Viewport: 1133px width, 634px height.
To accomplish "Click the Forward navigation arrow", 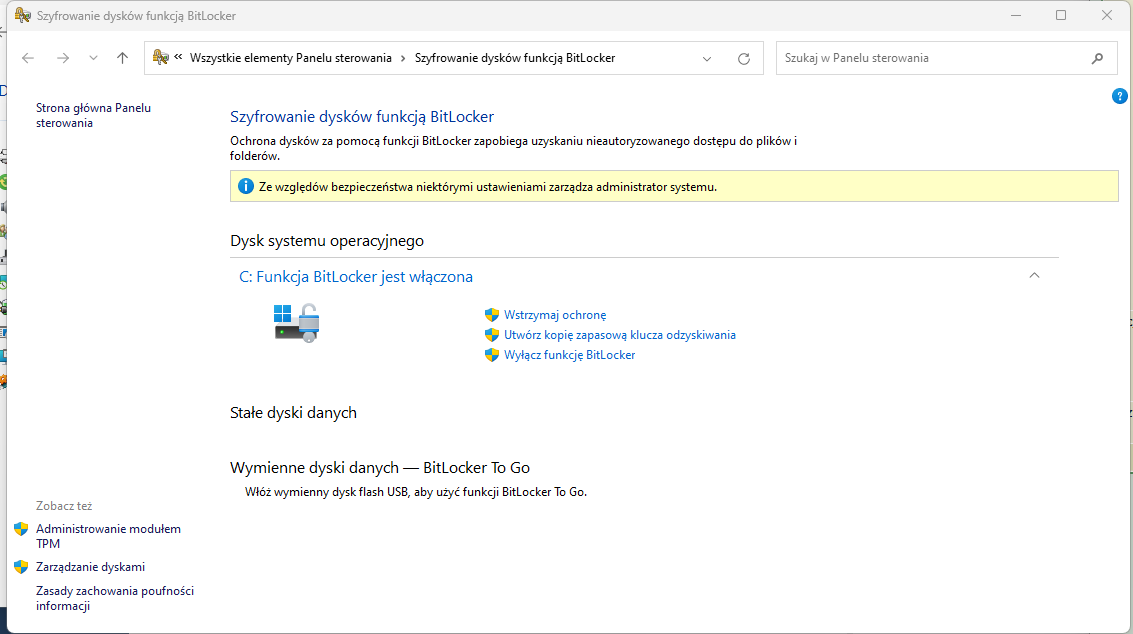I will tap(63, 58).
